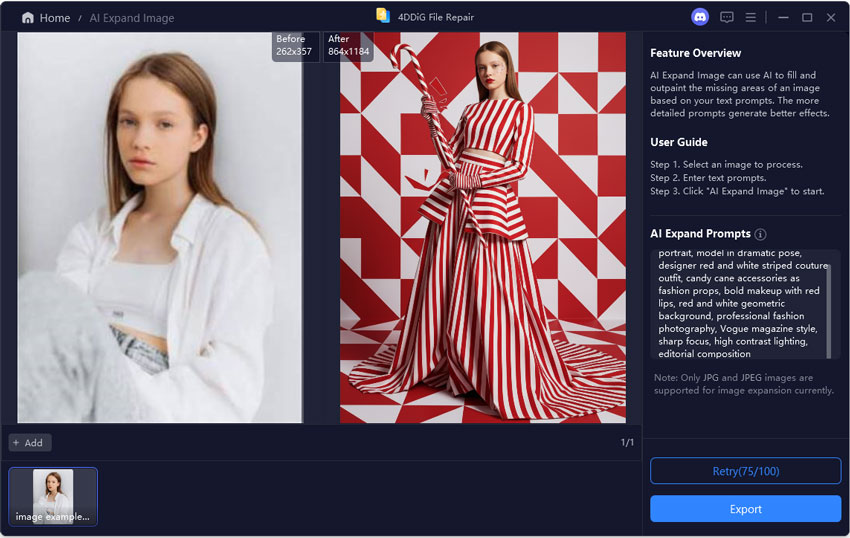Screen dimensions: 850x538
Task: Click the AI Expand Prompts heading
Action: pyautogui.click(x=700, y=234)
